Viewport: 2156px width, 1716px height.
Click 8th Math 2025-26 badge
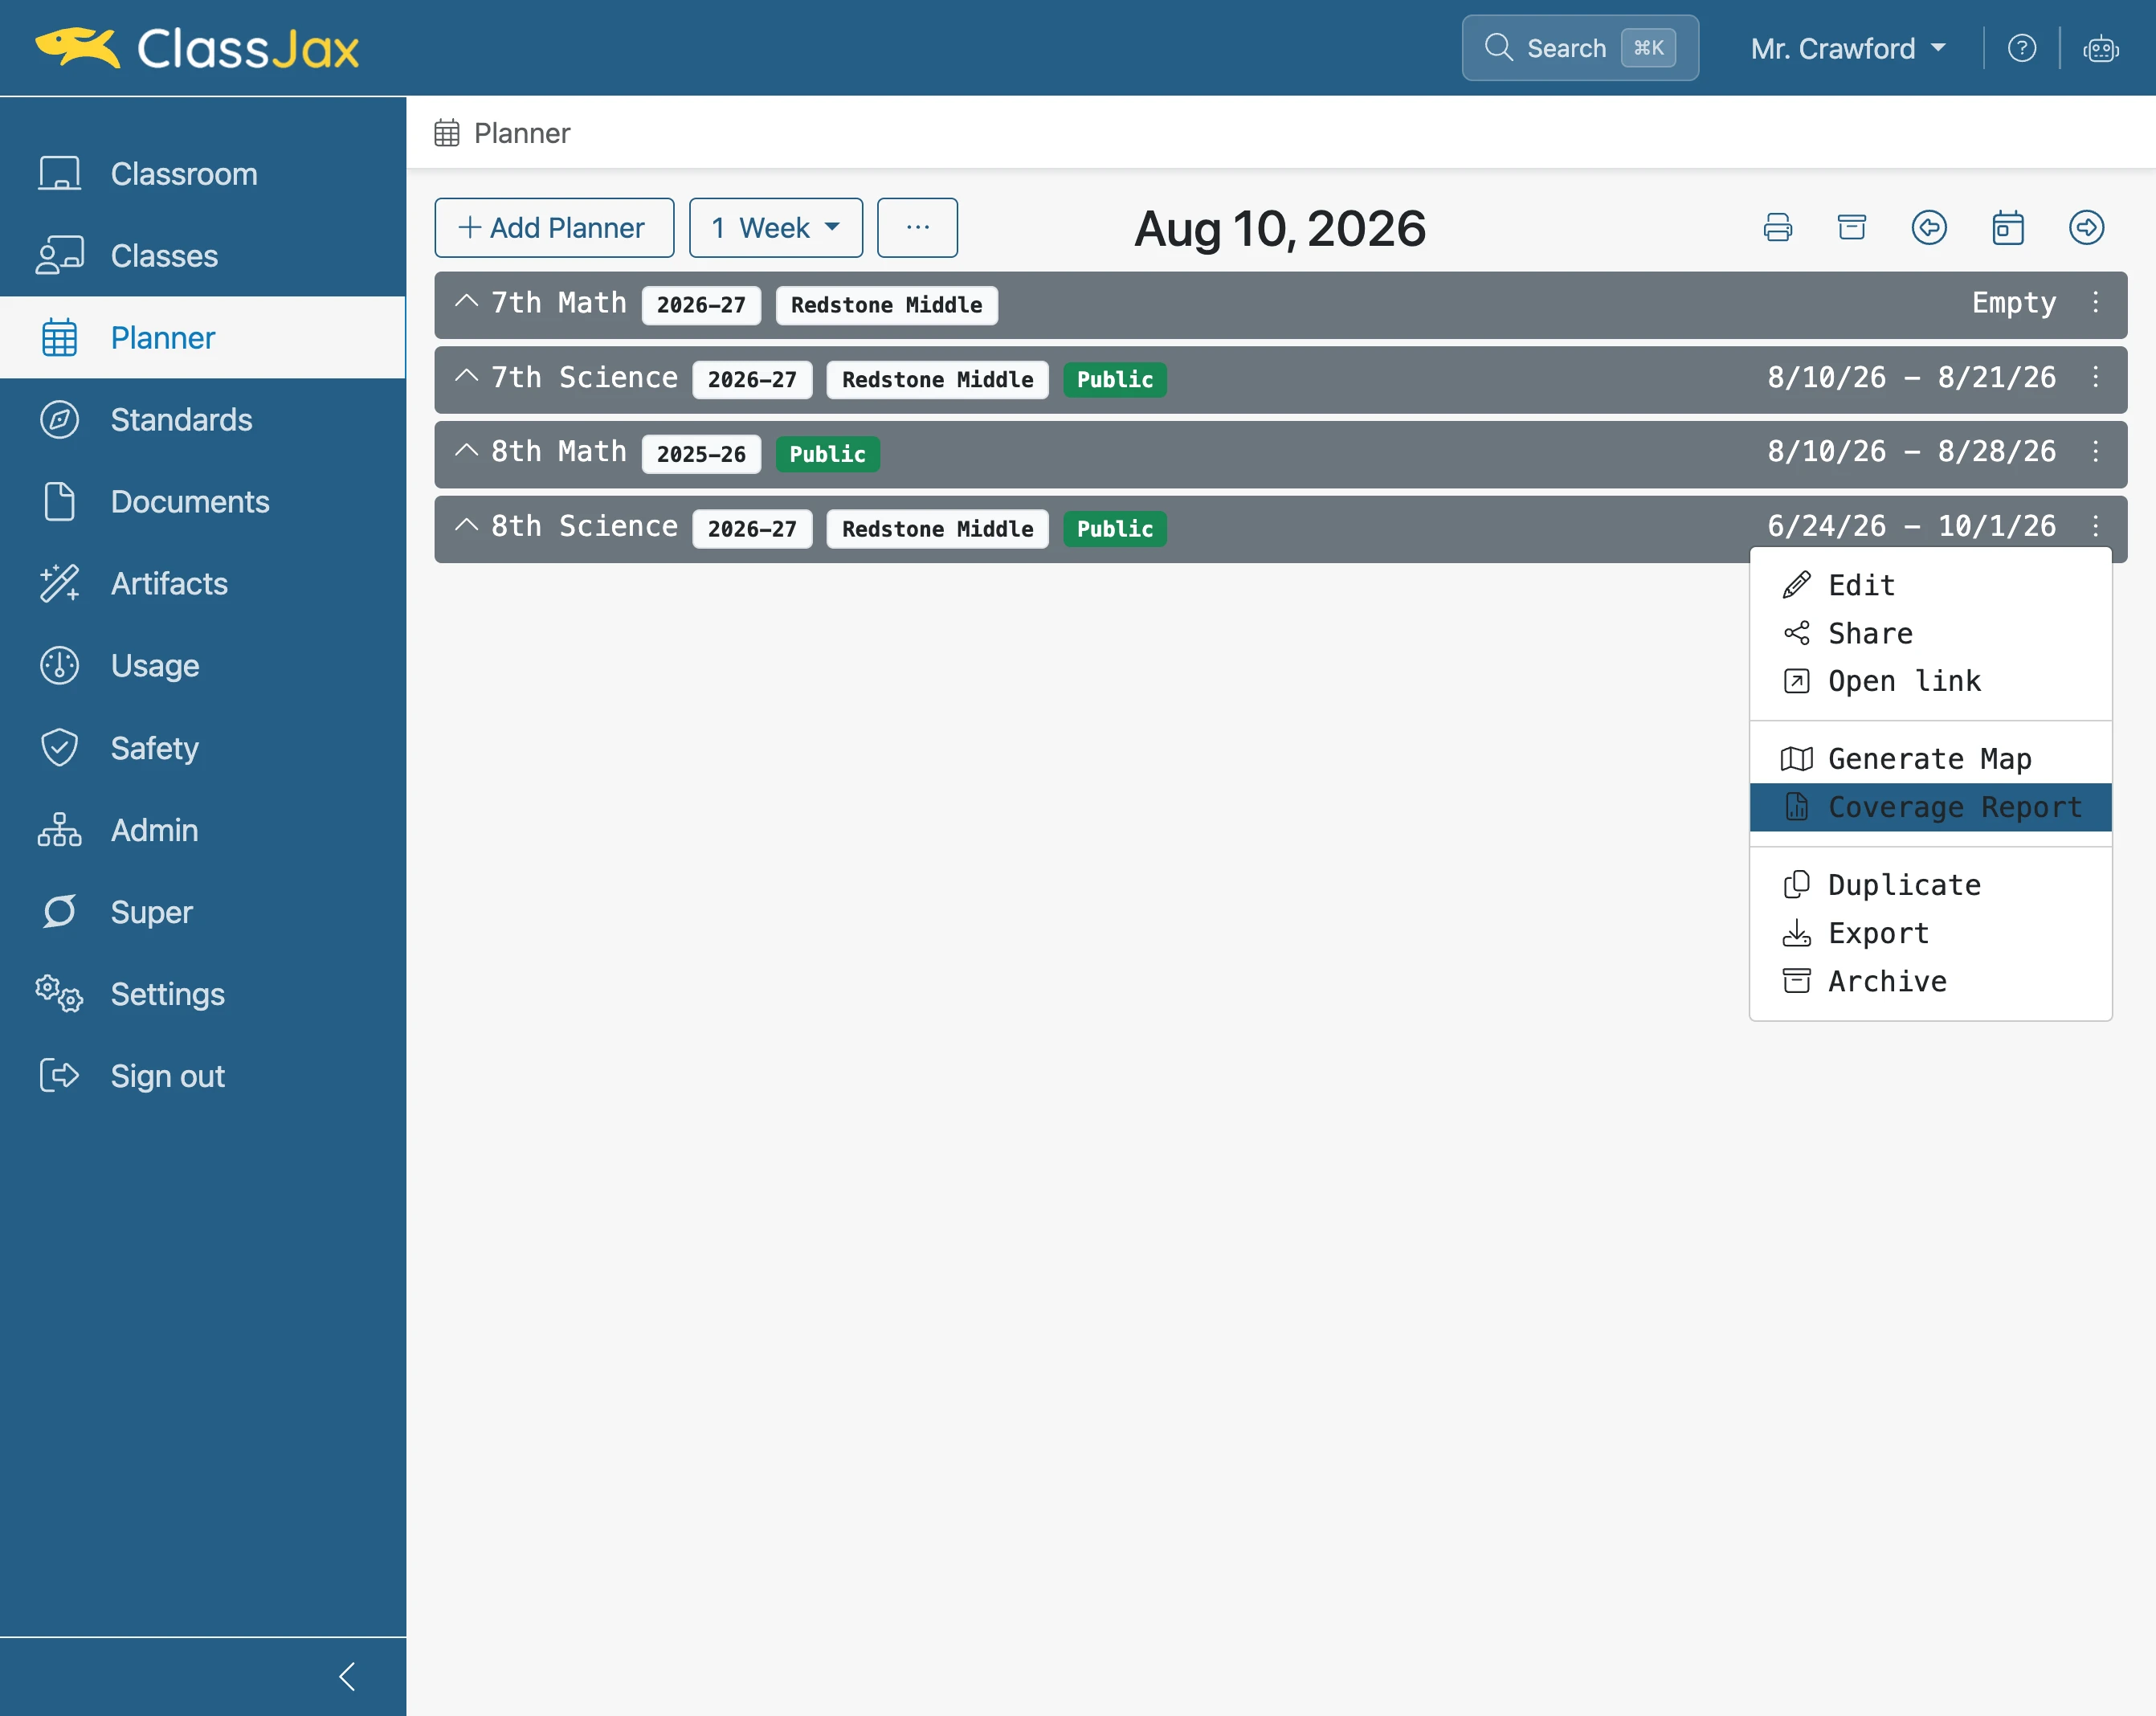(701, 454)
